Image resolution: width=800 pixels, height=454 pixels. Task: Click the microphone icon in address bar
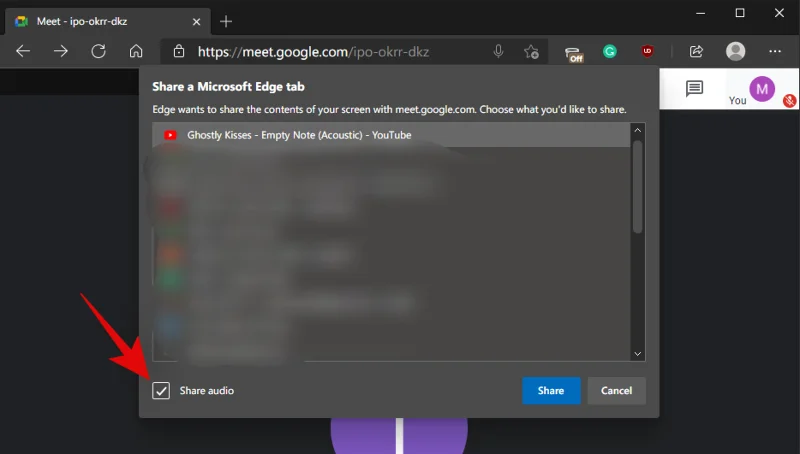pyautogui.click(x=498, y=51)
